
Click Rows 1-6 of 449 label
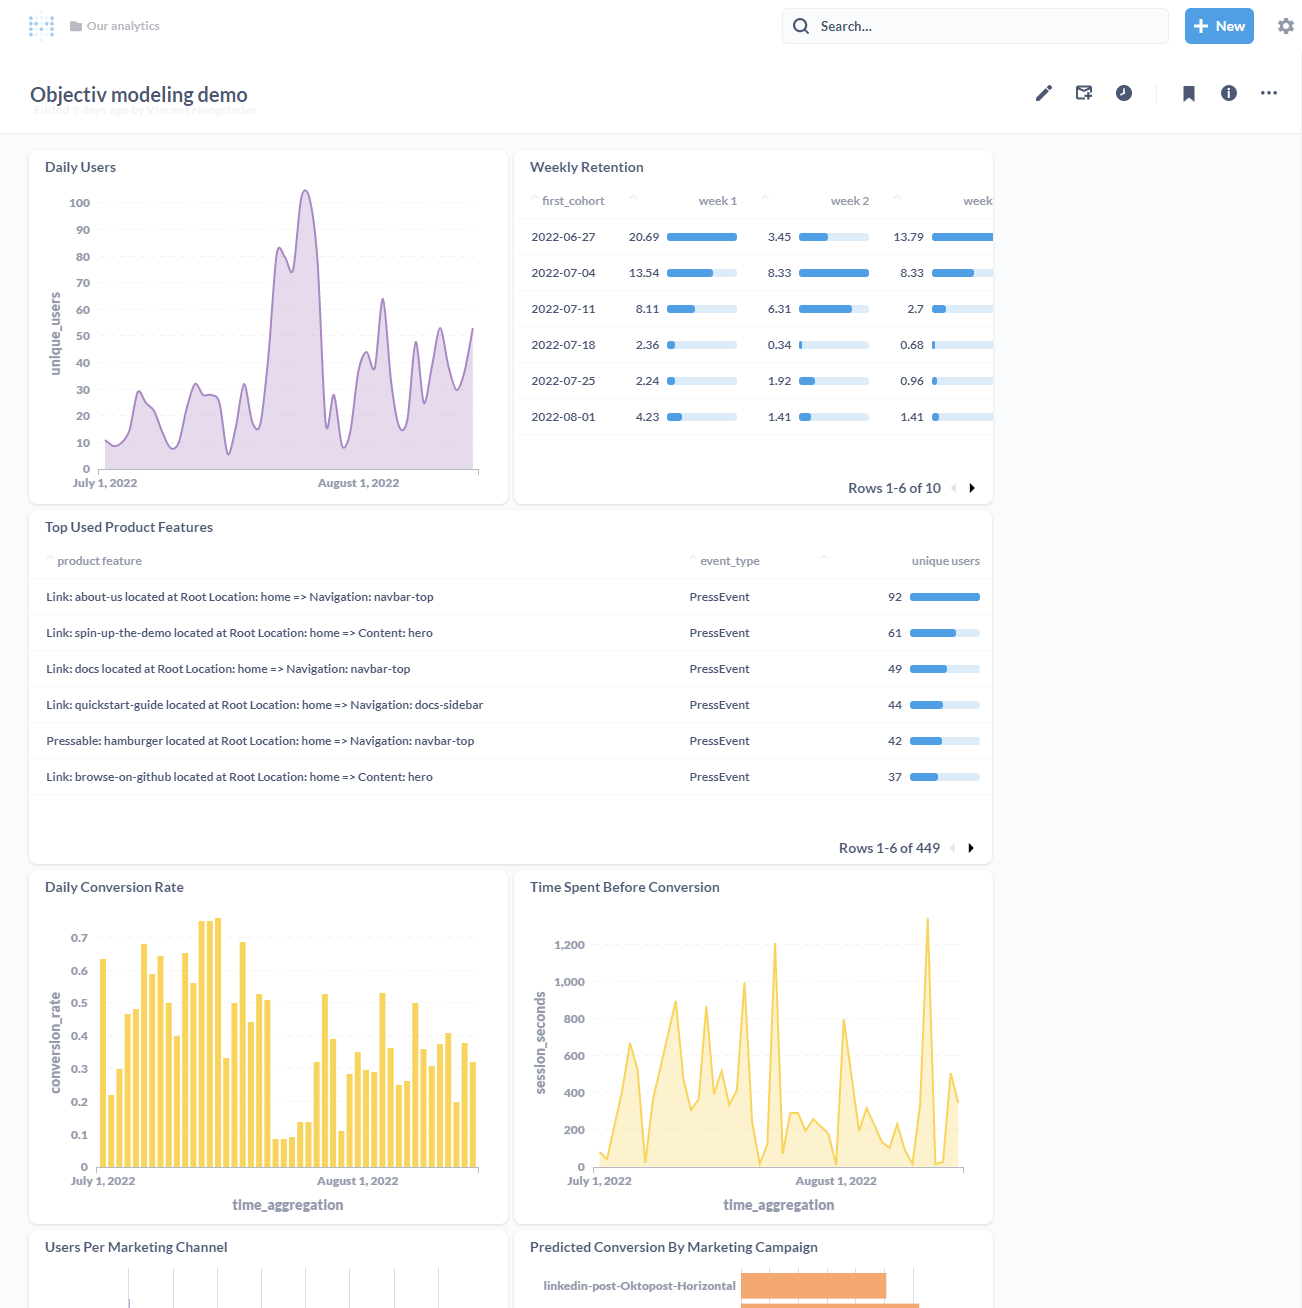889,848
